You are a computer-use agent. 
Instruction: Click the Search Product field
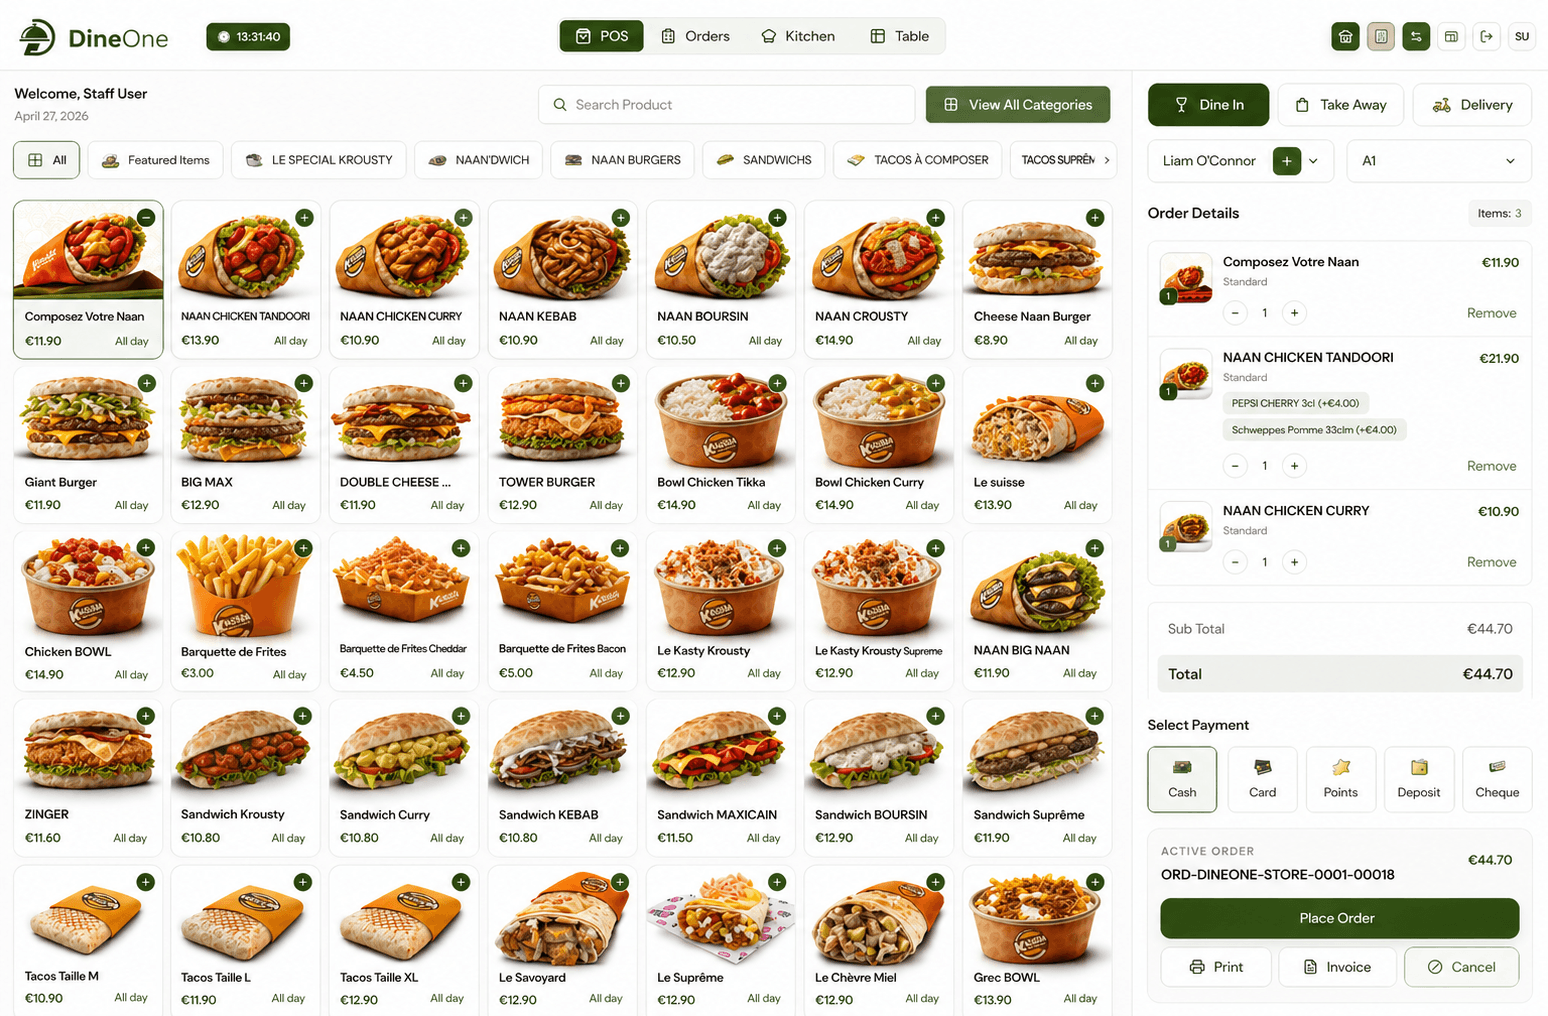click(x=727, y=105)
